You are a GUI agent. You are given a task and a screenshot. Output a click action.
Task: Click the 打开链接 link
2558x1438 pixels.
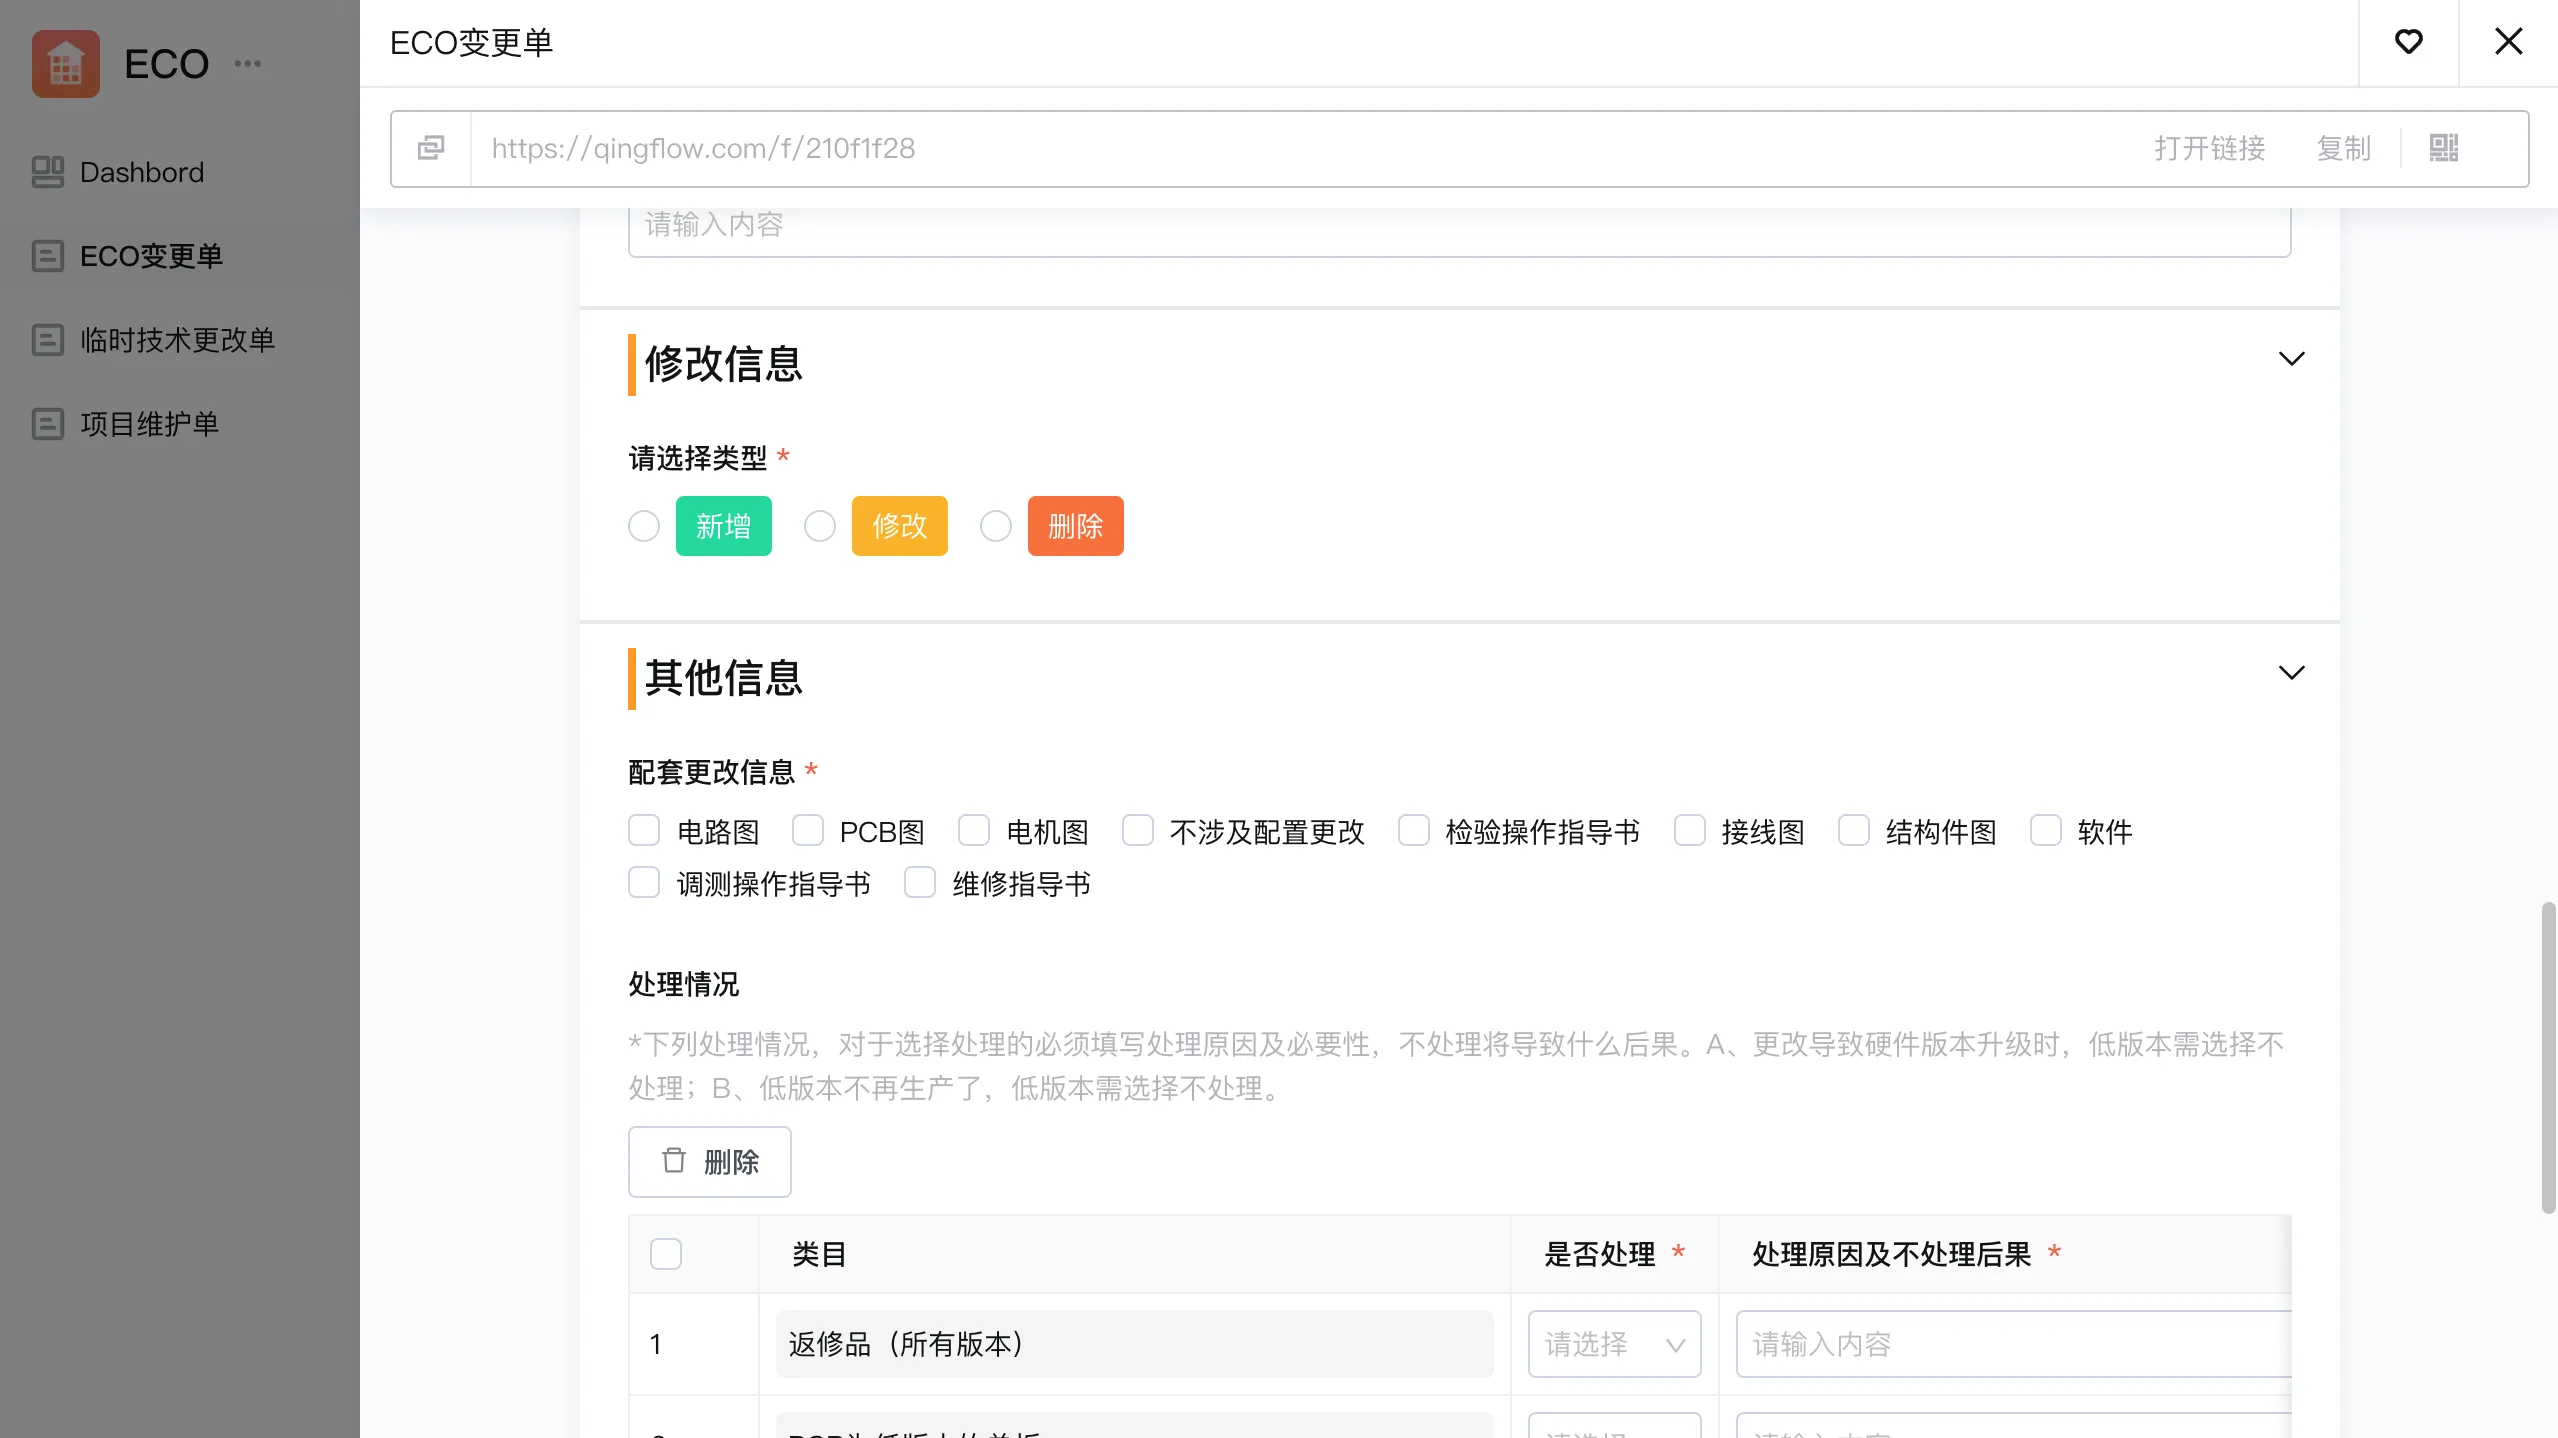pos(2209,148)
